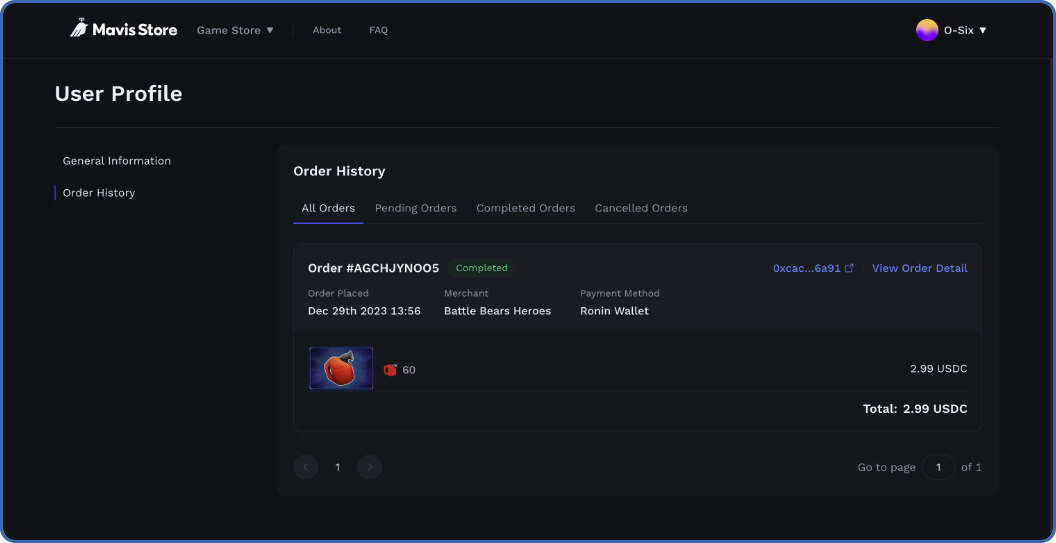Click the order date Dec 29th 2023 13:56

[364, 311]
